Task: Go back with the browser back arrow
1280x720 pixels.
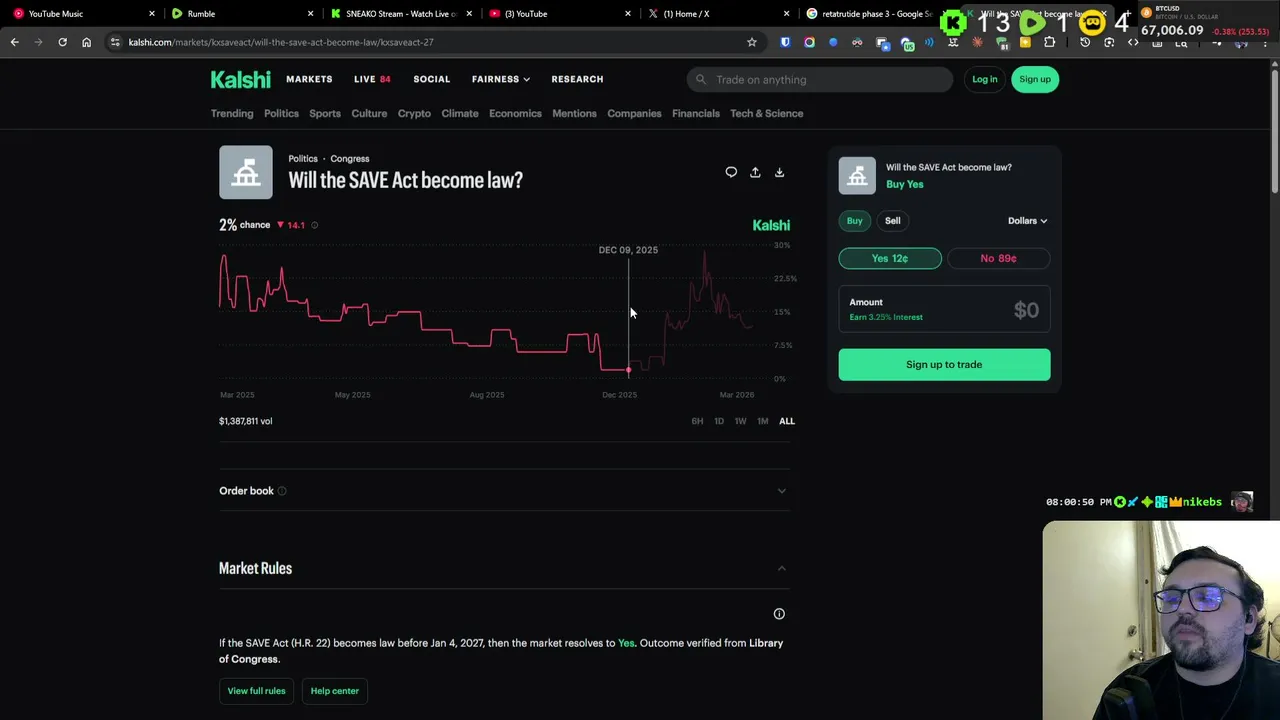Action: coord(14,42)
